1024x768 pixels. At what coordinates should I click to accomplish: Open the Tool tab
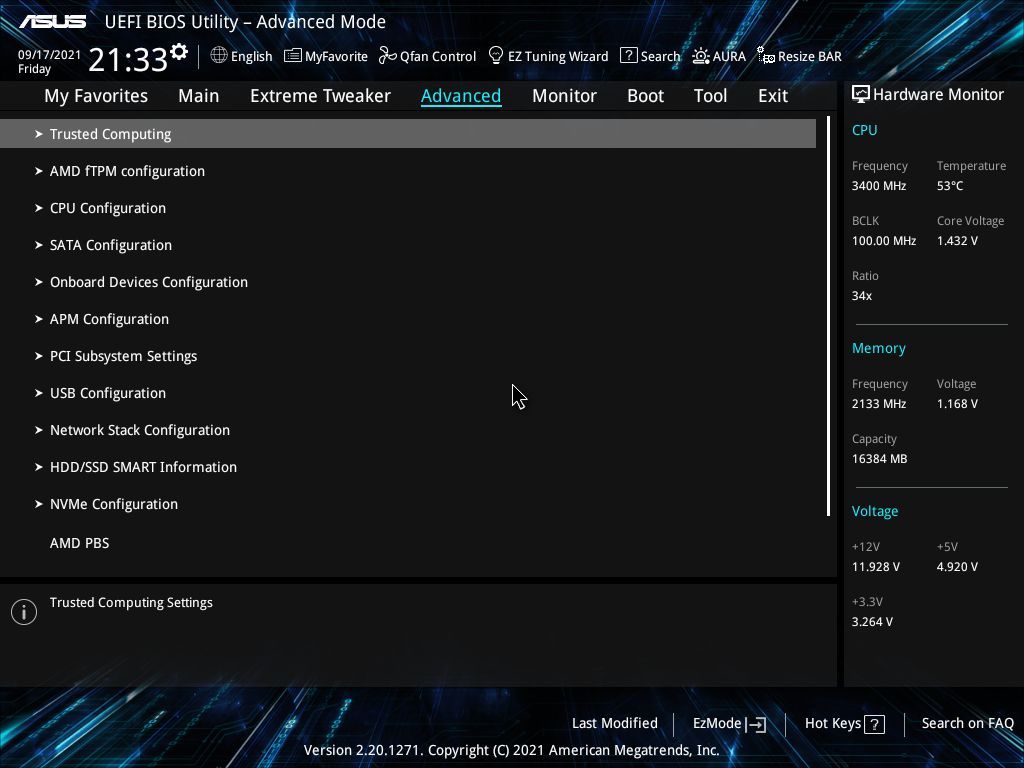(710, 96)
